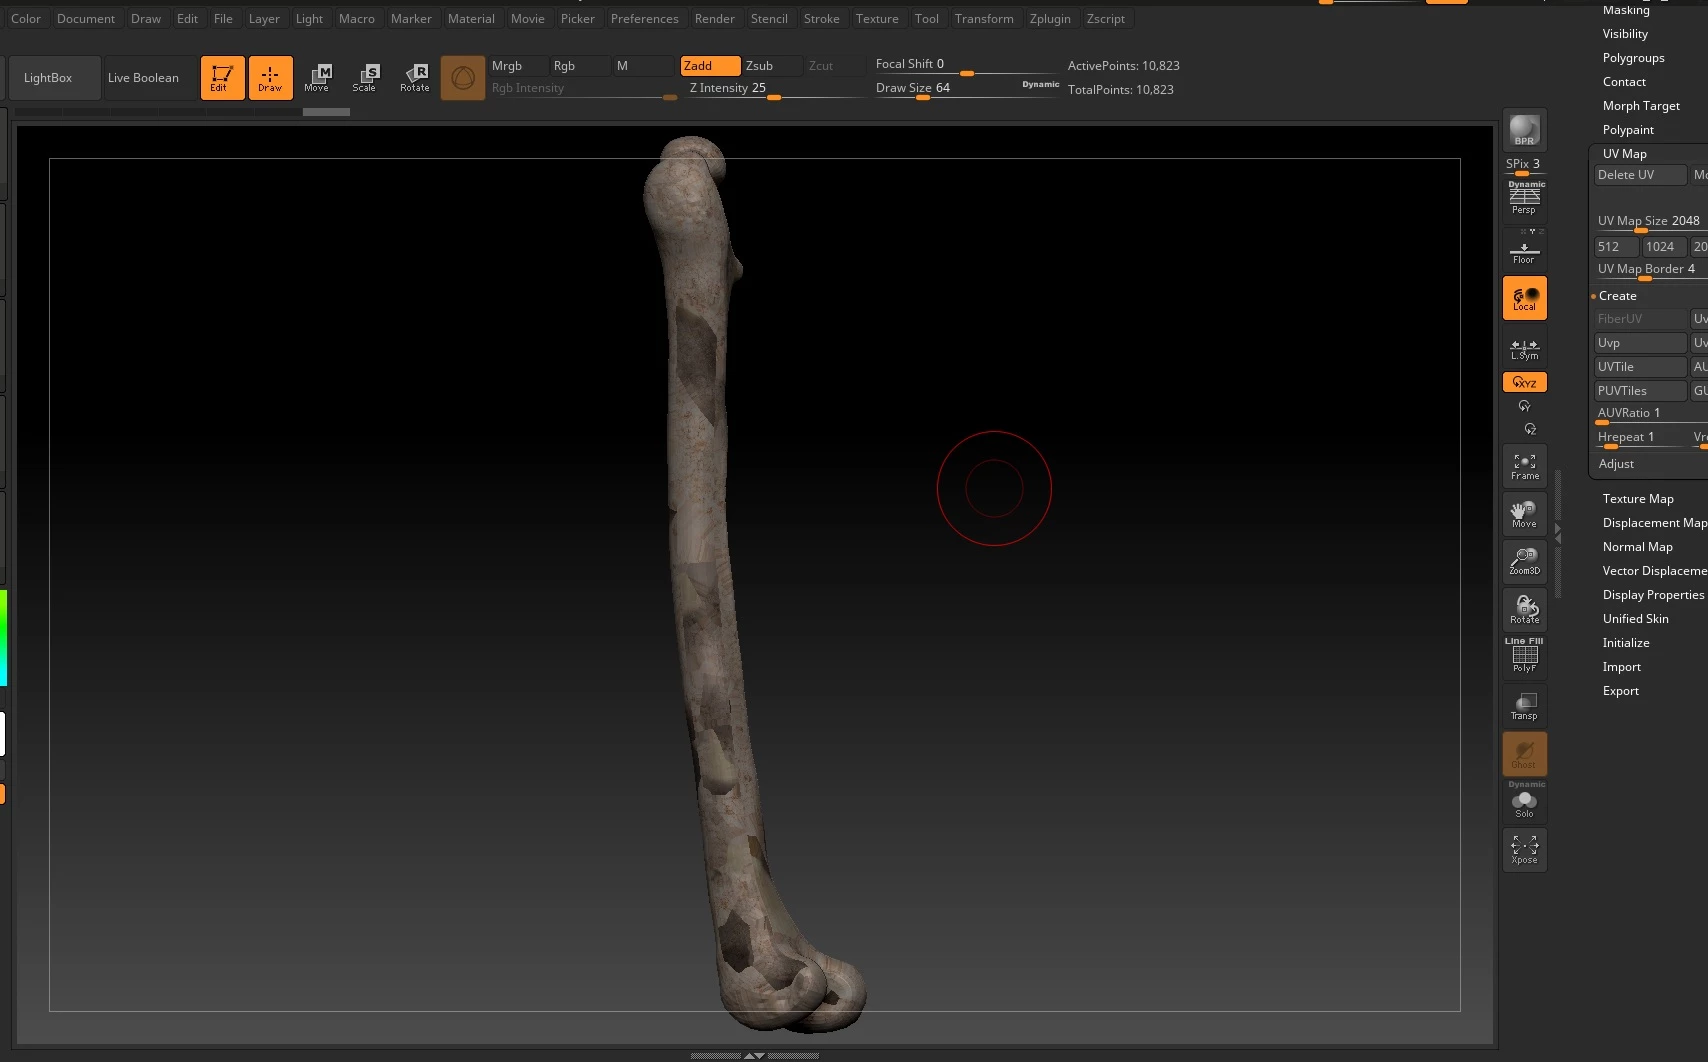Toggle L.Sym local symmetry
Screen dimensions: 1708x1062
click(1524, 346)
